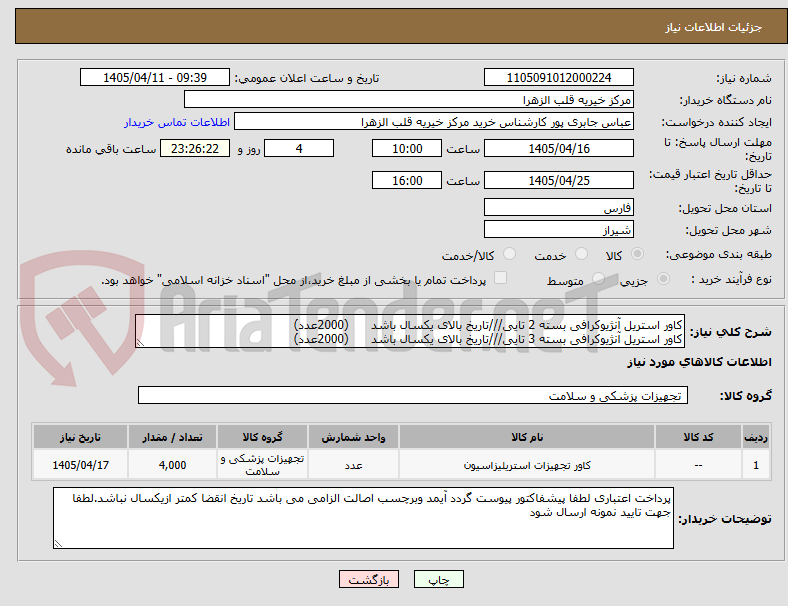
Task: Click the گروه کالا field
Action: coord(413,395)
